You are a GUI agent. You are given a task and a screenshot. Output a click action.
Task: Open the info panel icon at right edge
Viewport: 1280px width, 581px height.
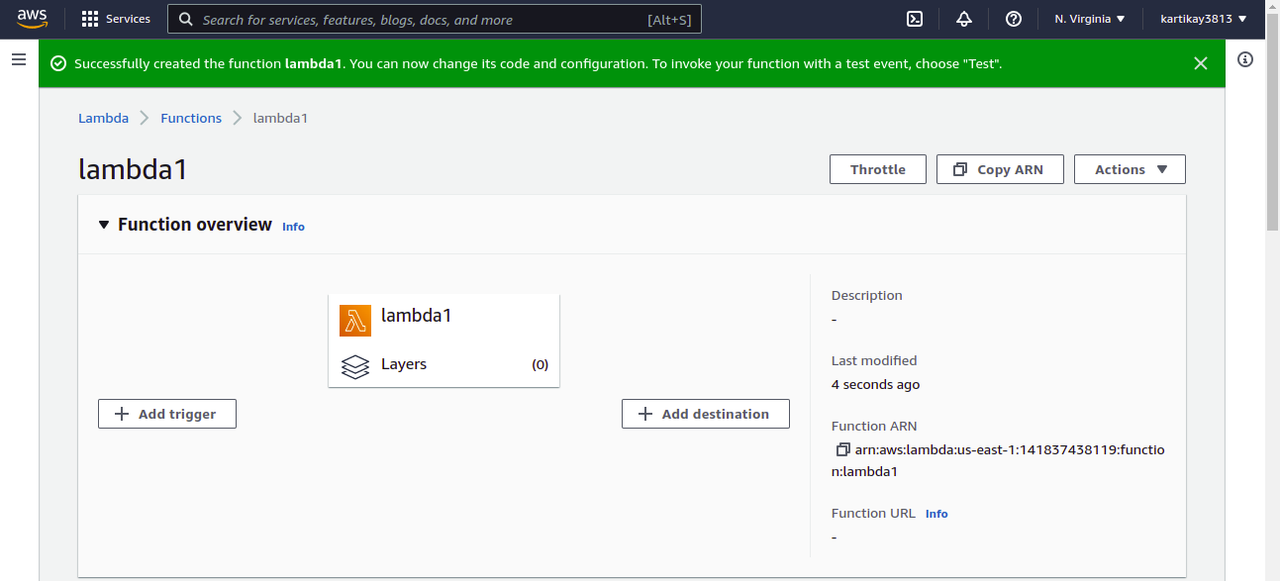pyautogui.click(x=1245, y=60)
